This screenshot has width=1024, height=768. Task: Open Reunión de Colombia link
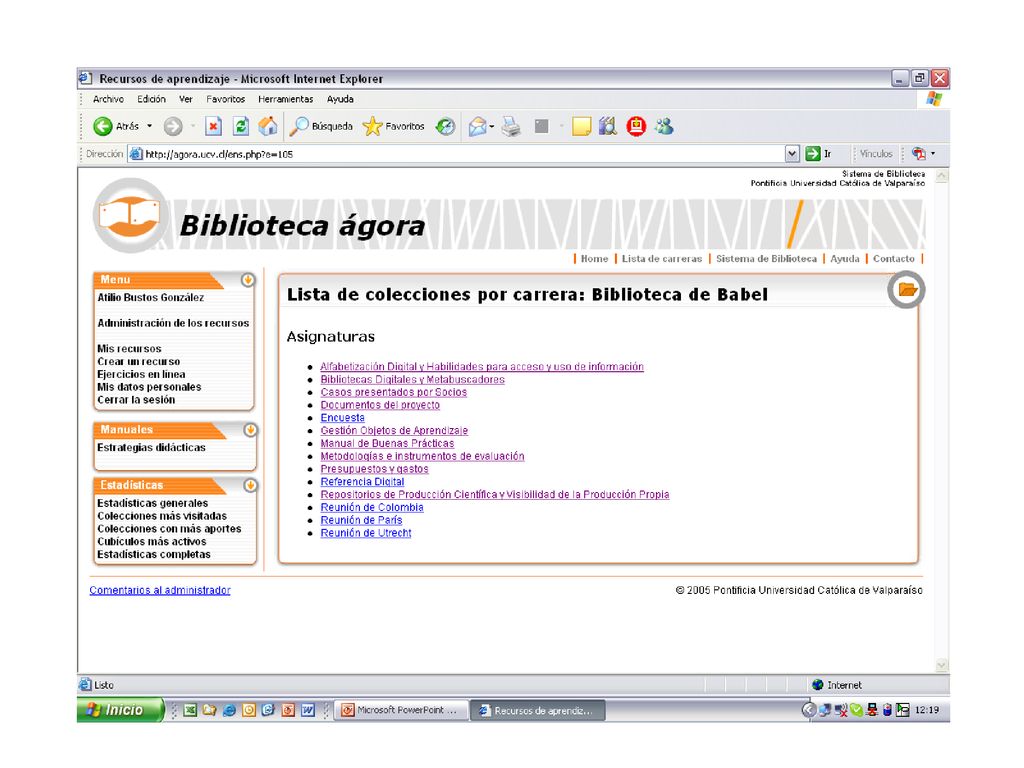click(372, 507)
